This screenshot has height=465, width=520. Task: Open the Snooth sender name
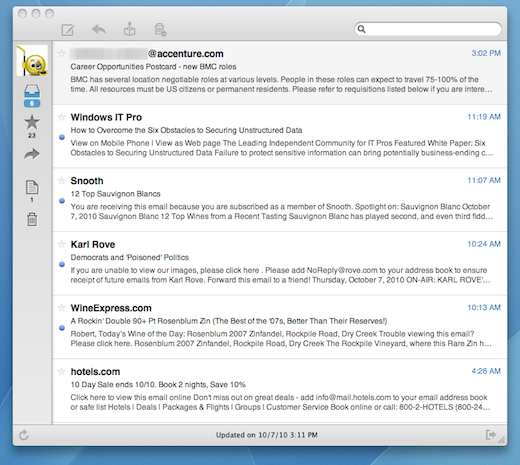(x=87, y=181)
